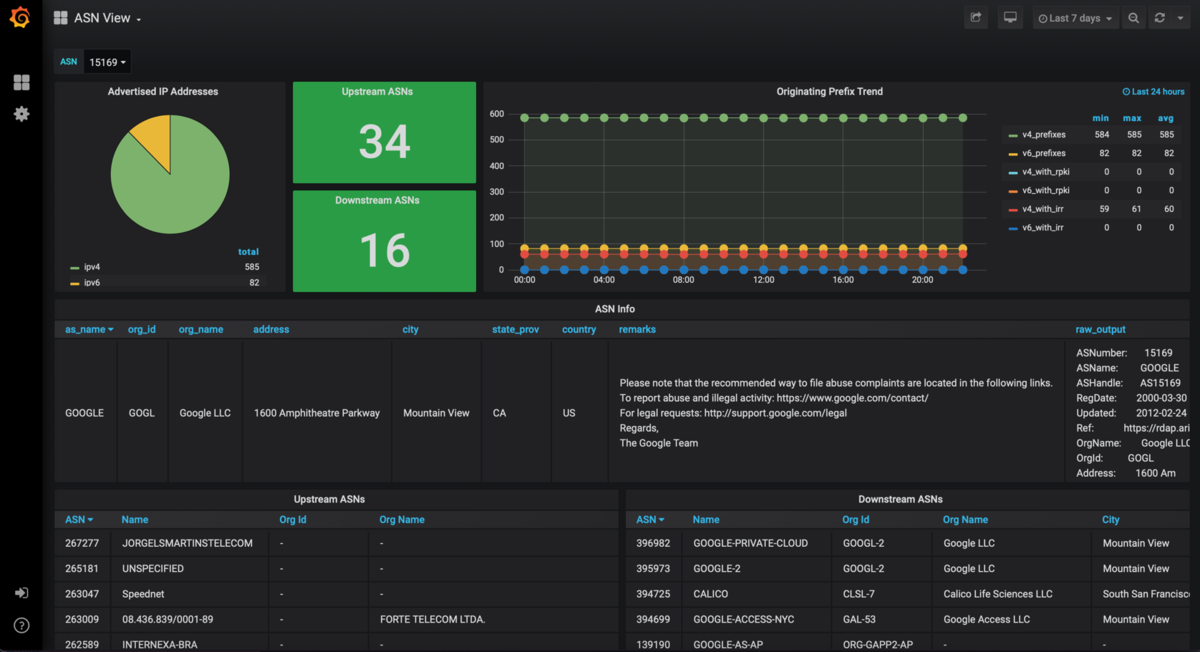The height and width of the screenshot is (652, 1200).
Task: Switch to TV view mode icon
Action: pos(1010,18)
